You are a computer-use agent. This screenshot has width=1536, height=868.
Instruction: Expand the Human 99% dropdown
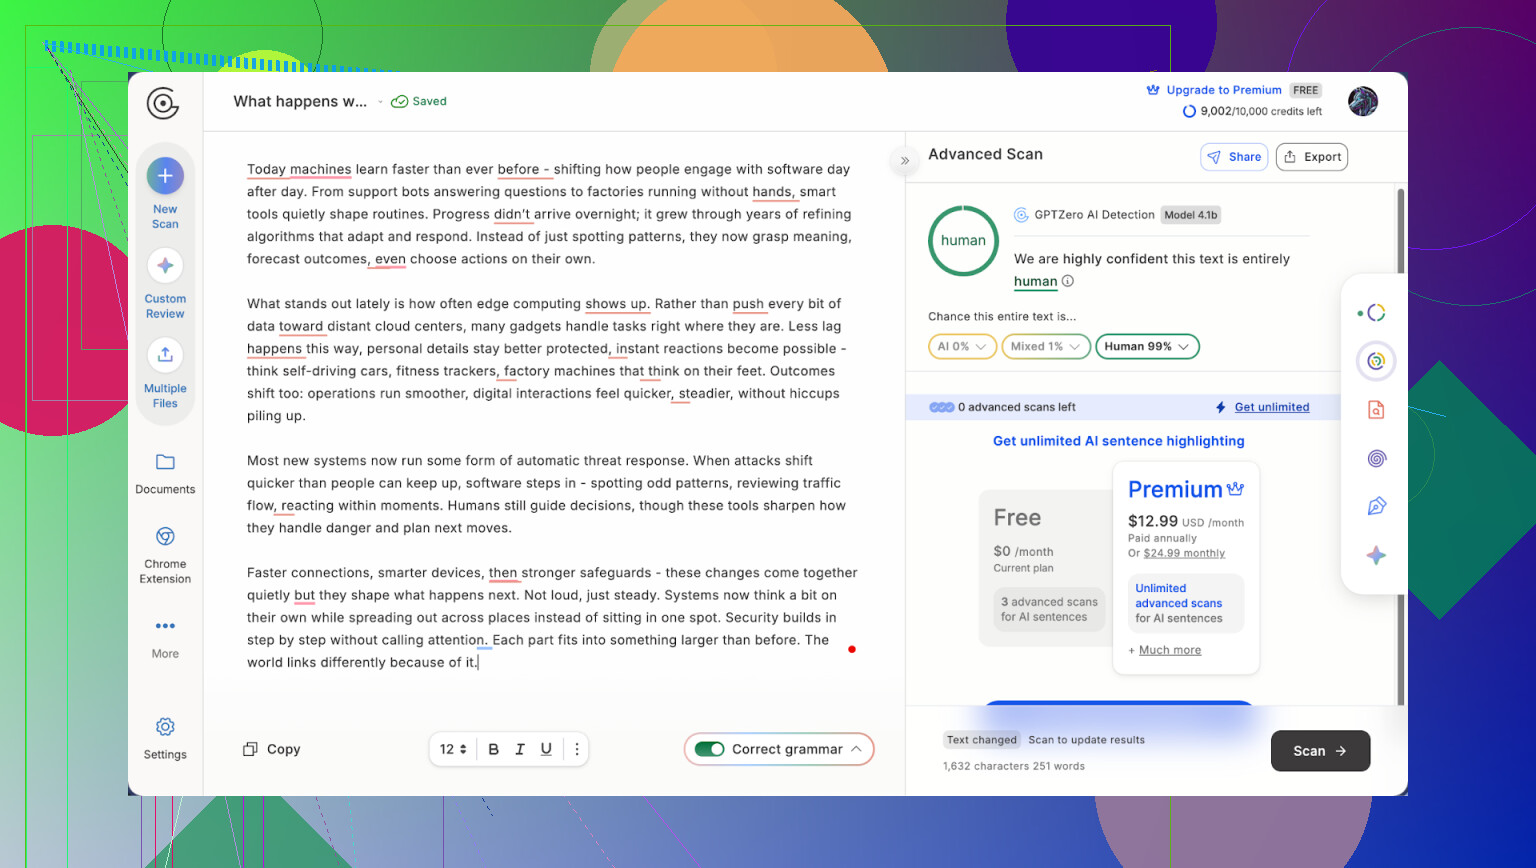coord(1147,346)
